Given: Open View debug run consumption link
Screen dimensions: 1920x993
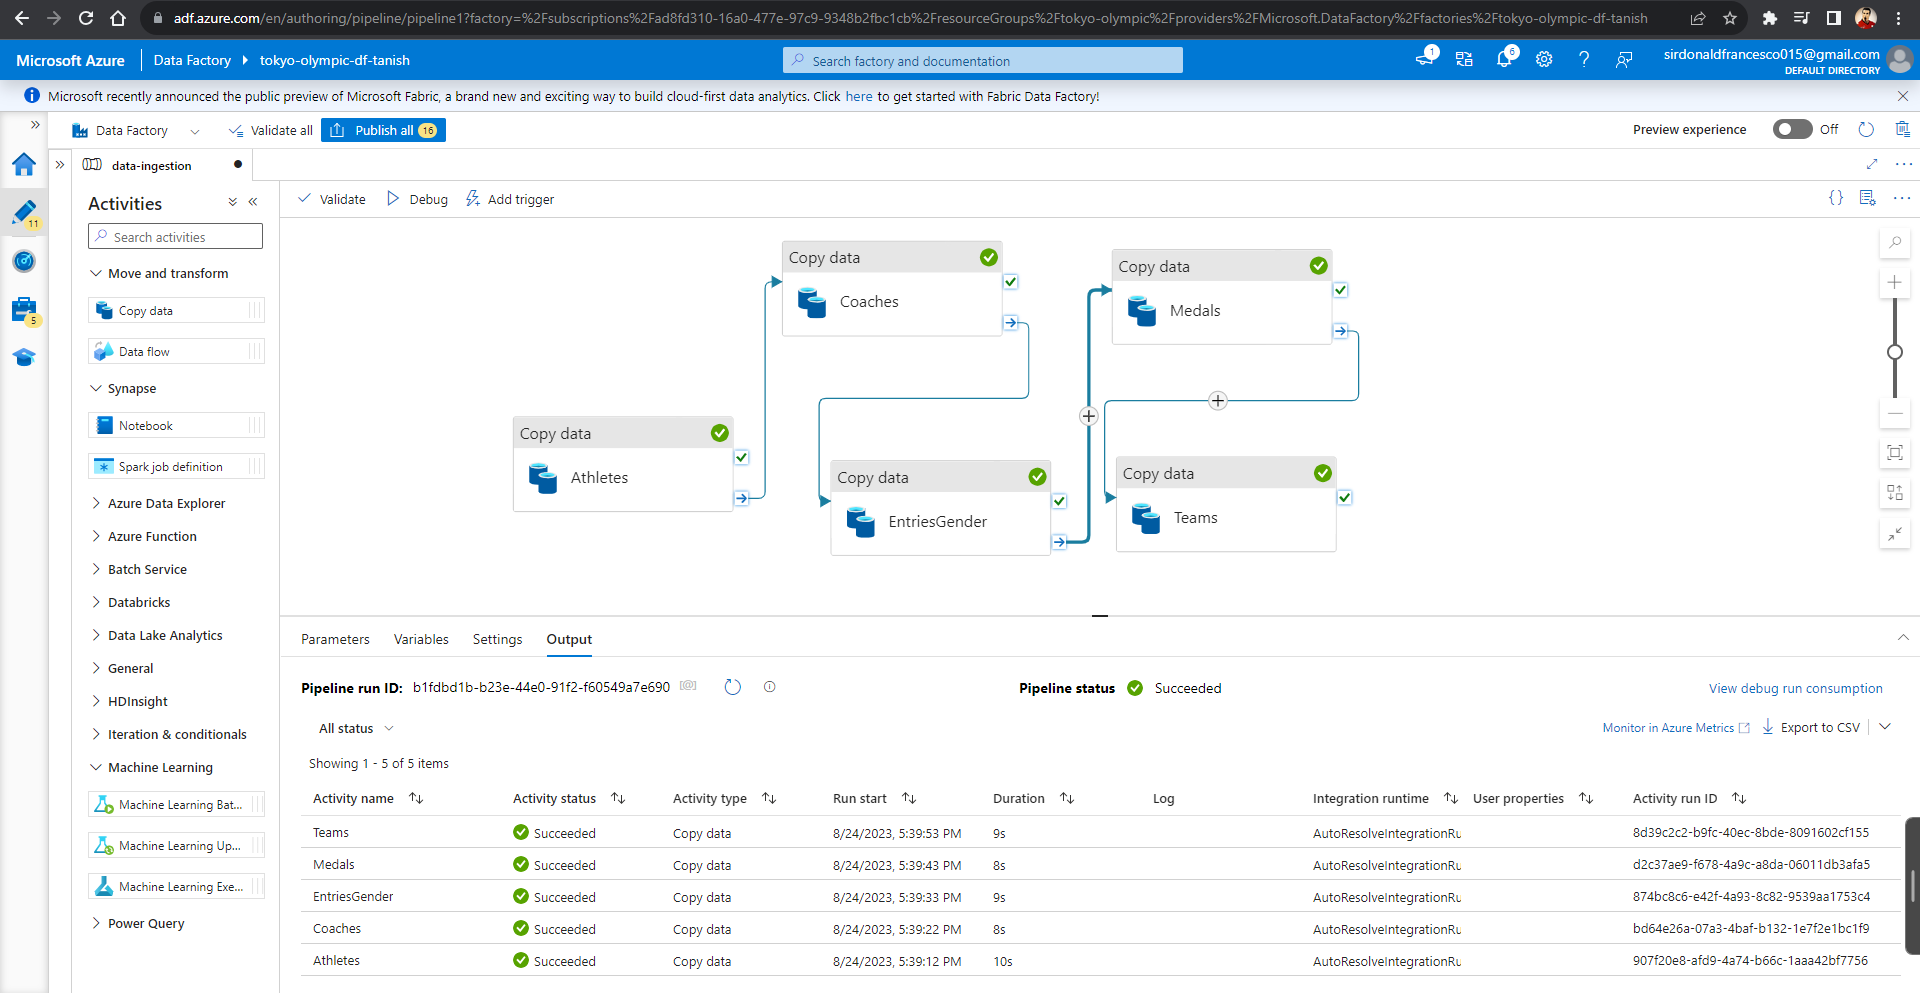Looking at the screenshot, I should (x=1795, y=688).
